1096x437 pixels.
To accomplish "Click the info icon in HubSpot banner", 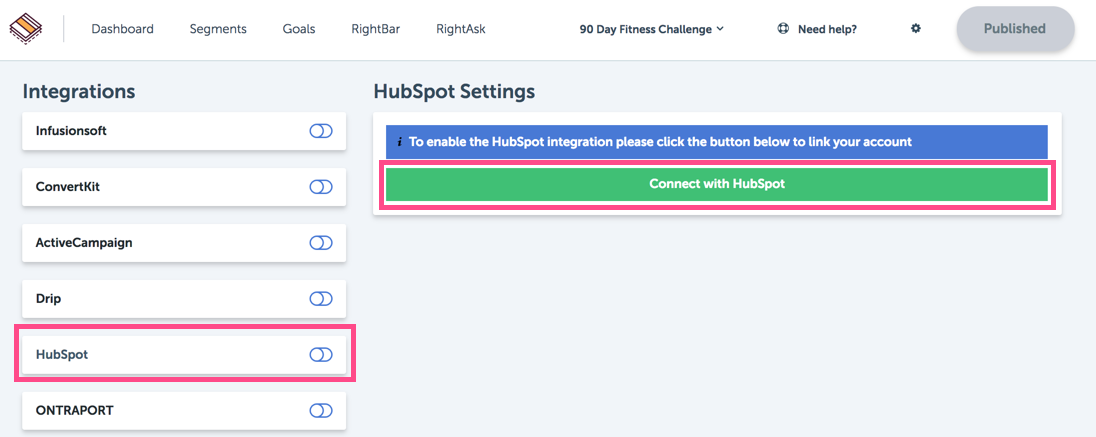I will click(x=399, y=142).
